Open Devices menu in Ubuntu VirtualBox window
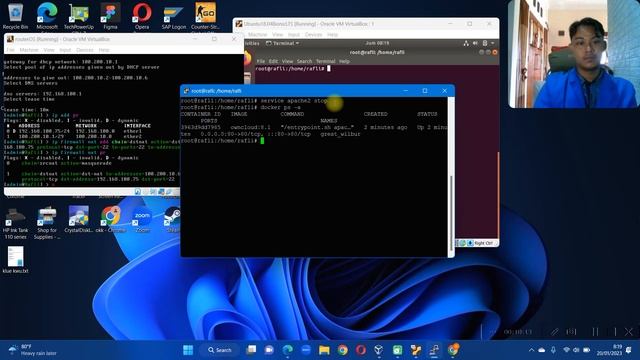 [313, 35]
